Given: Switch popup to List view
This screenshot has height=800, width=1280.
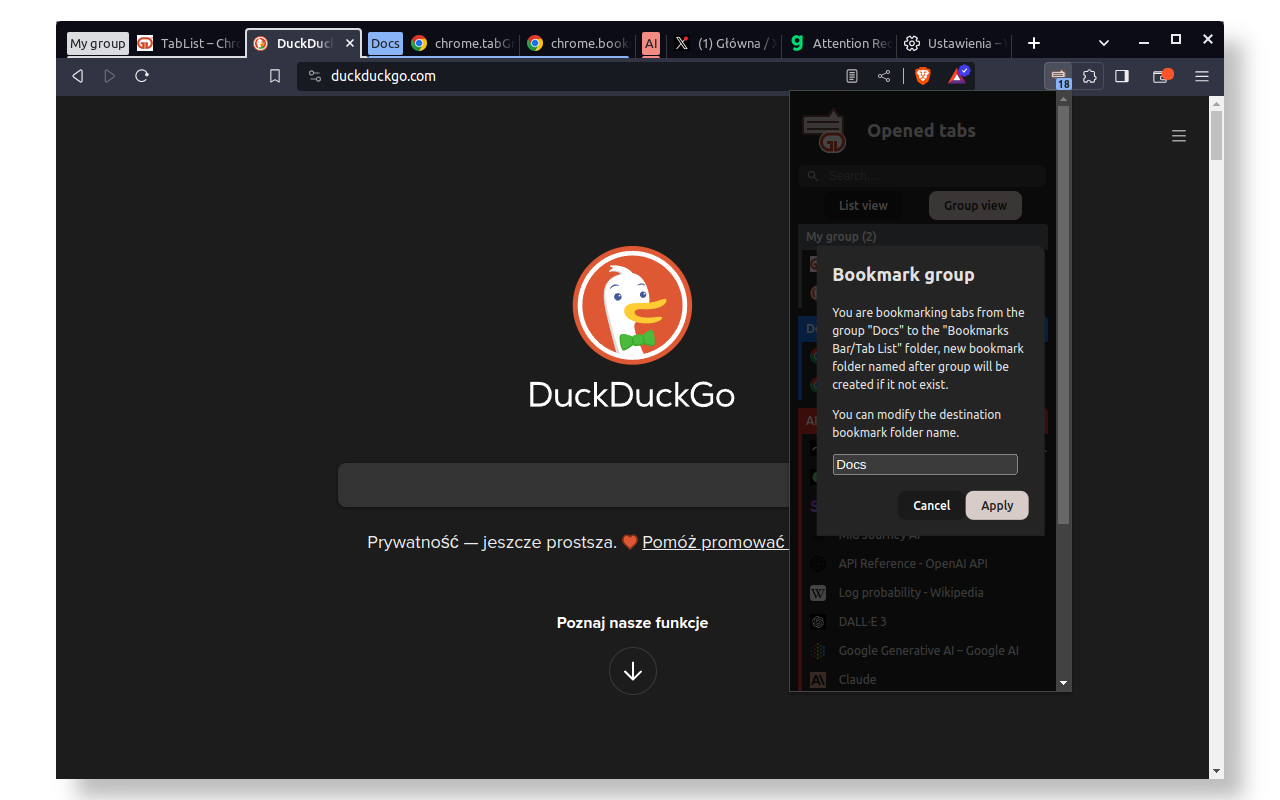Looking at the screenshot, I should pos(863,206).
